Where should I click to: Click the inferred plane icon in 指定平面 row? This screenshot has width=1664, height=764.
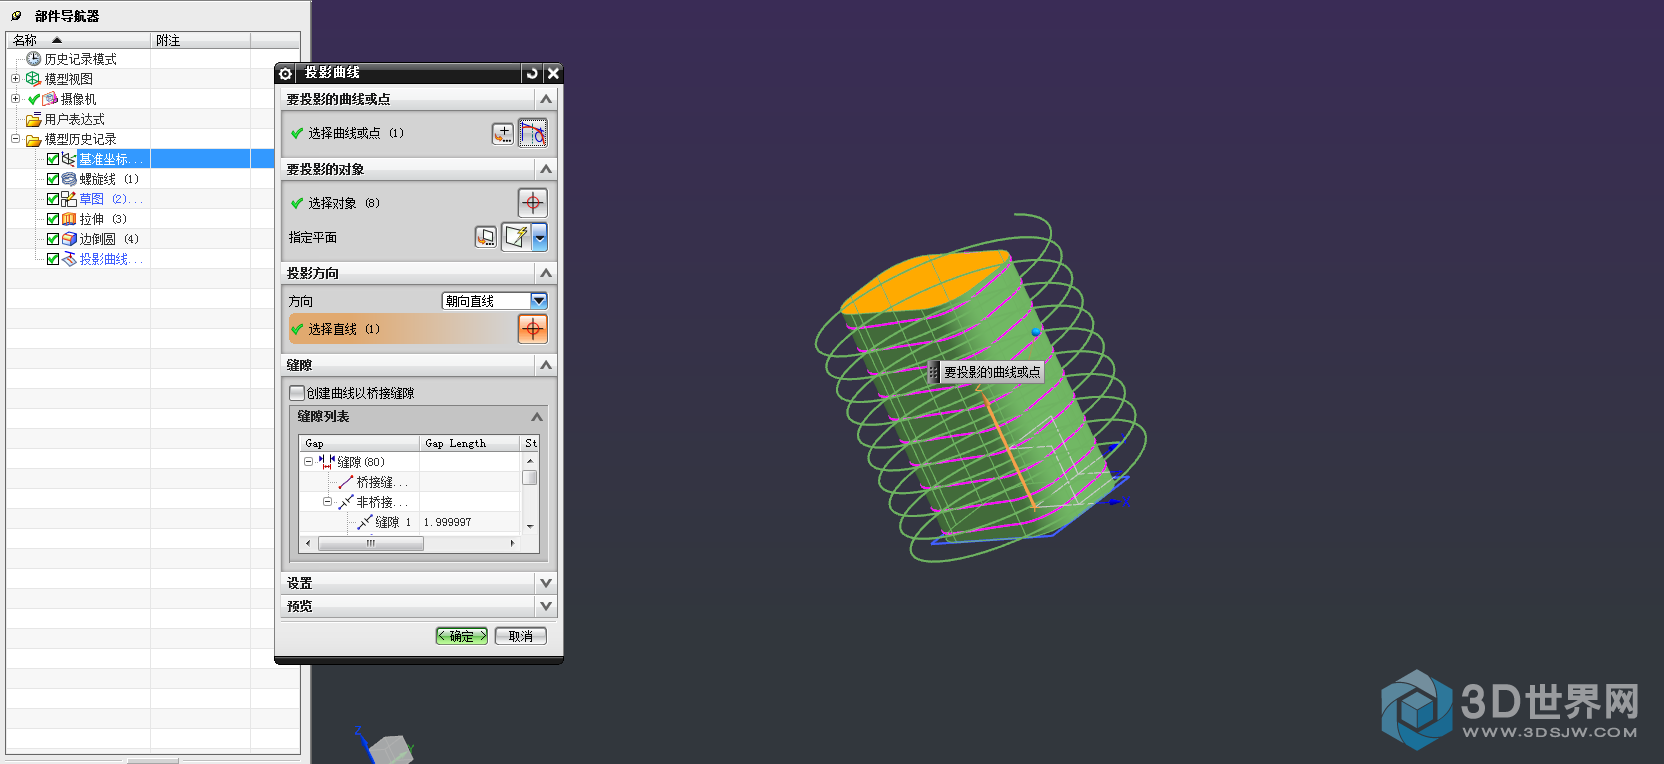(x=516, y=237)
